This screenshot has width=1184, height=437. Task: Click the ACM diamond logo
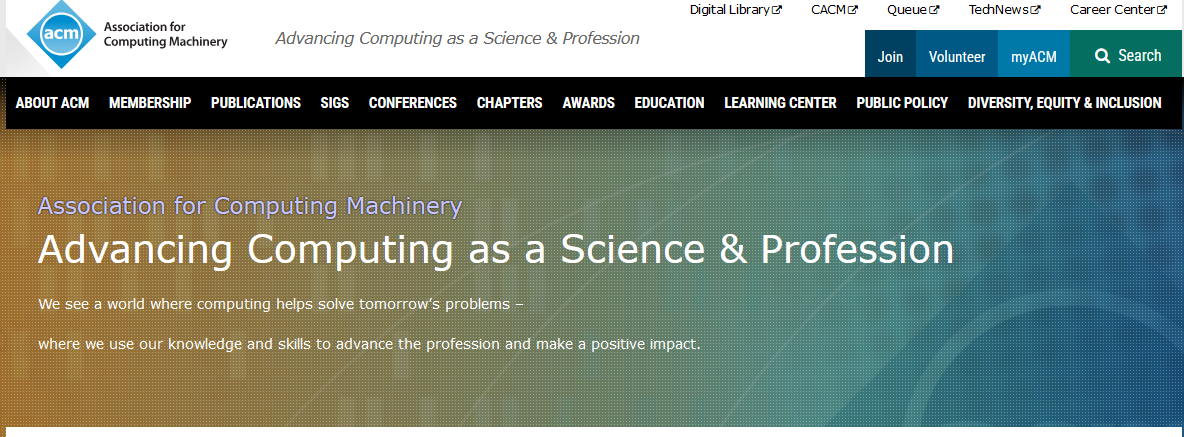pyautogui.click(x=61, y=35)
